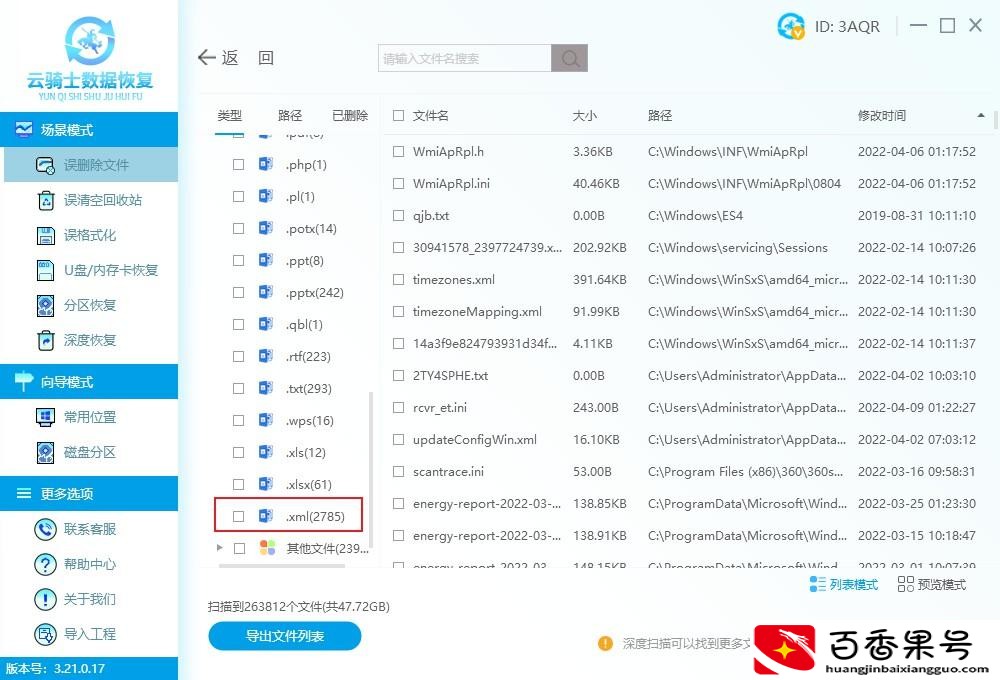The width and height of the screenshot is (1000, 680).
Task: Open the 帮助中心 help center
Action: pyautogui.click(x=75, y=564)
